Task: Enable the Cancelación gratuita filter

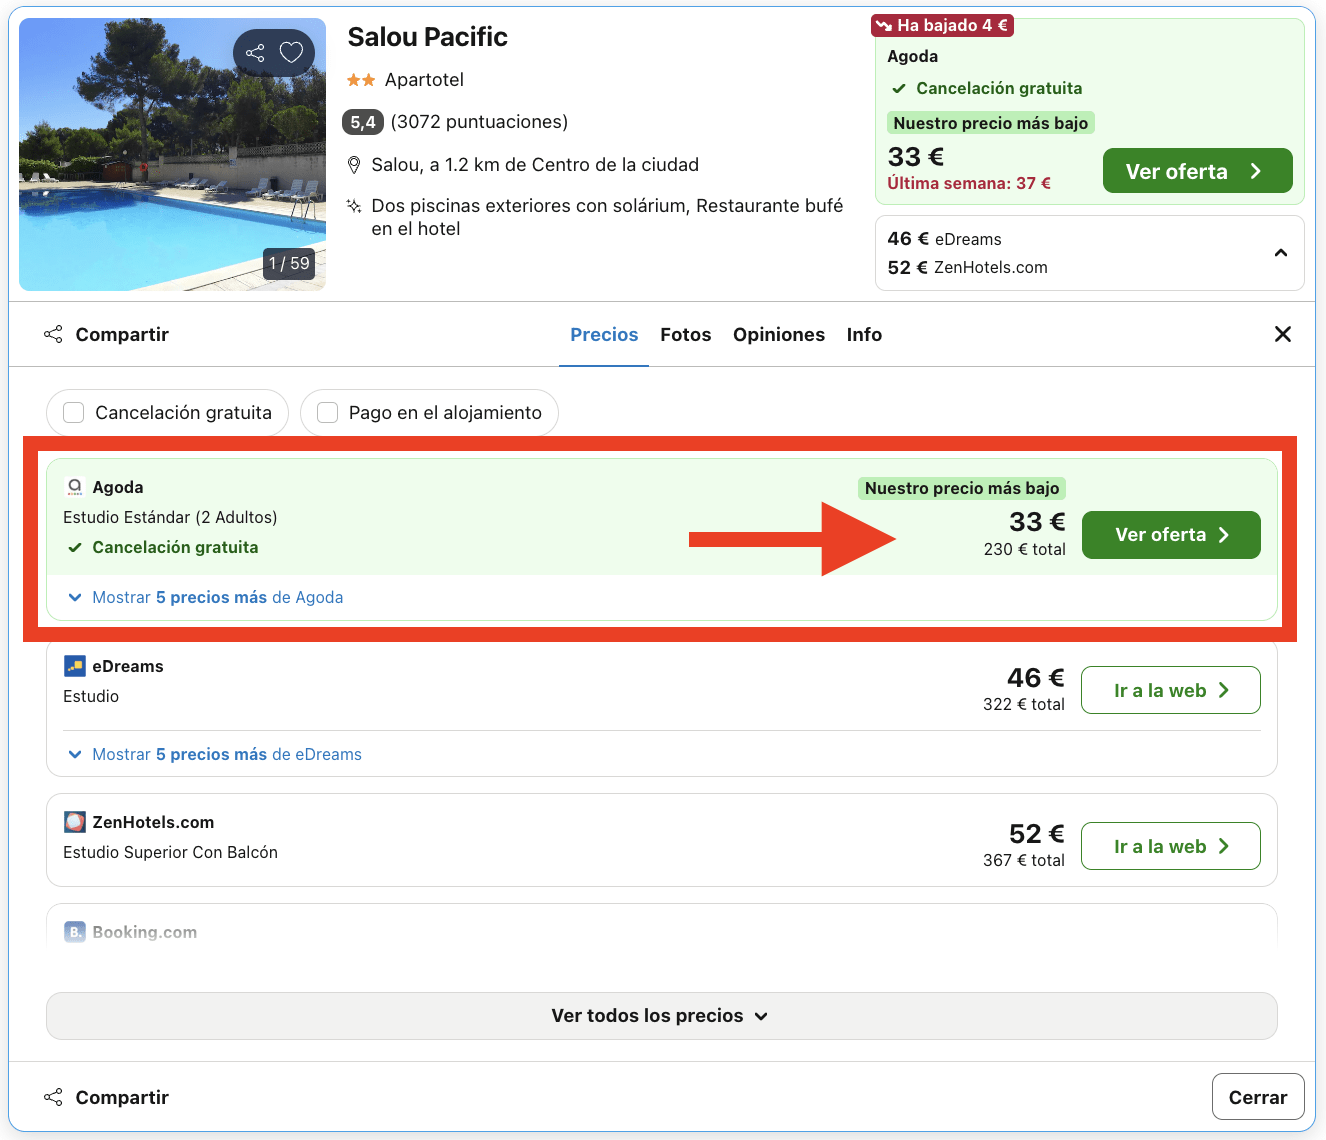Action: pyautogui.click(x=73, y=412)
